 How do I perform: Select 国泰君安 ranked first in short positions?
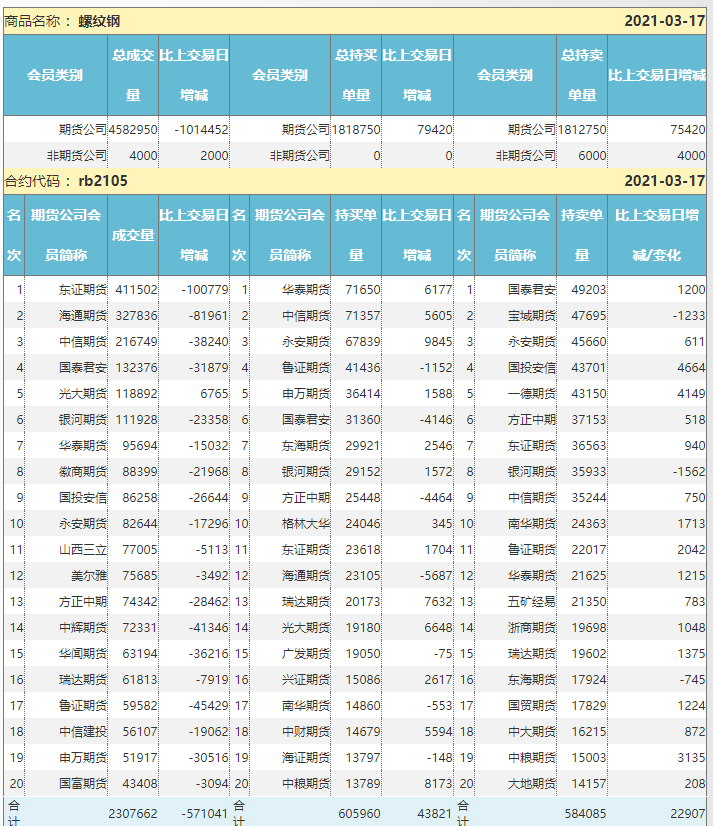coord(532,290)
